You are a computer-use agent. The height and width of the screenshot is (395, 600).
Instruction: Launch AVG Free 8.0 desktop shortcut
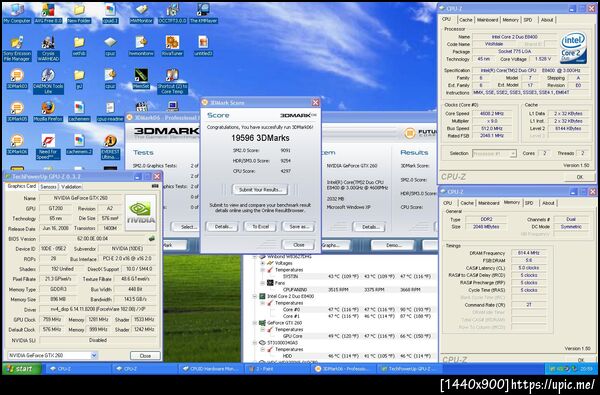pos(48,13)
